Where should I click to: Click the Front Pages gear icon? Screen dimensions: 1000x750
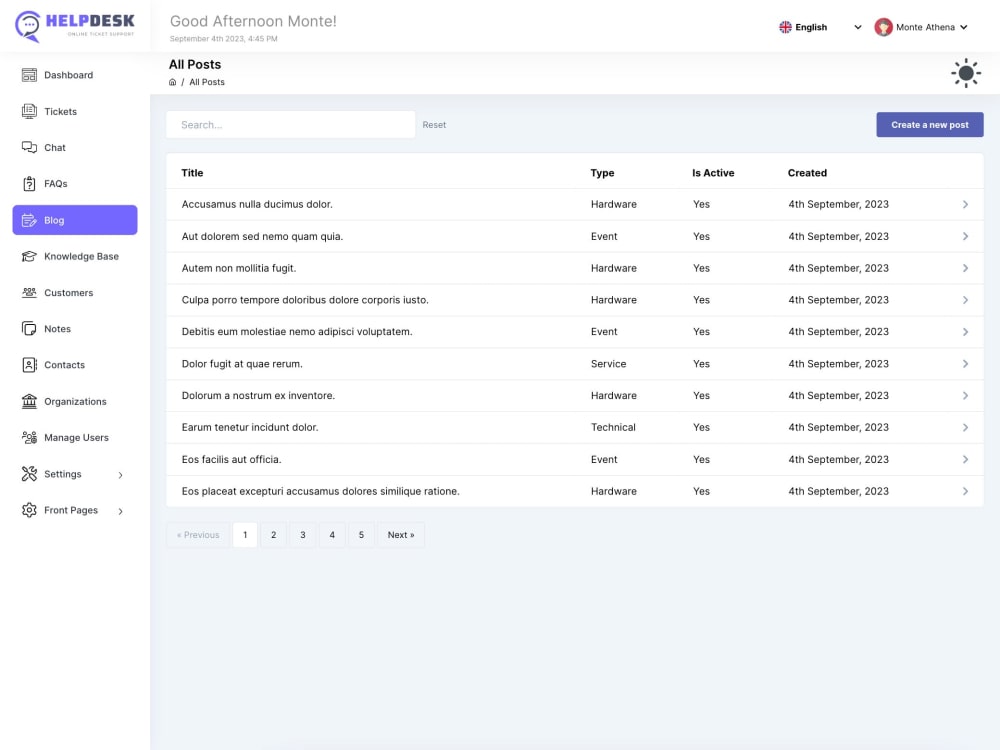29,510
